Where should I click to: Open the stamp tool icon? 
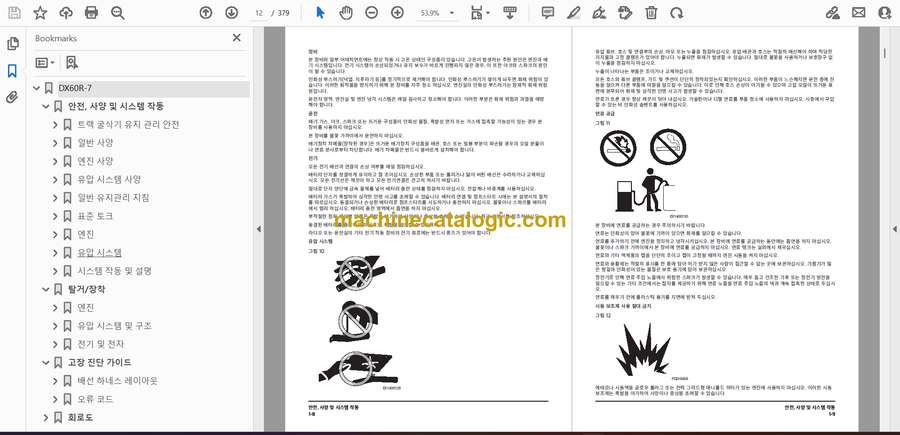(625, 13)
